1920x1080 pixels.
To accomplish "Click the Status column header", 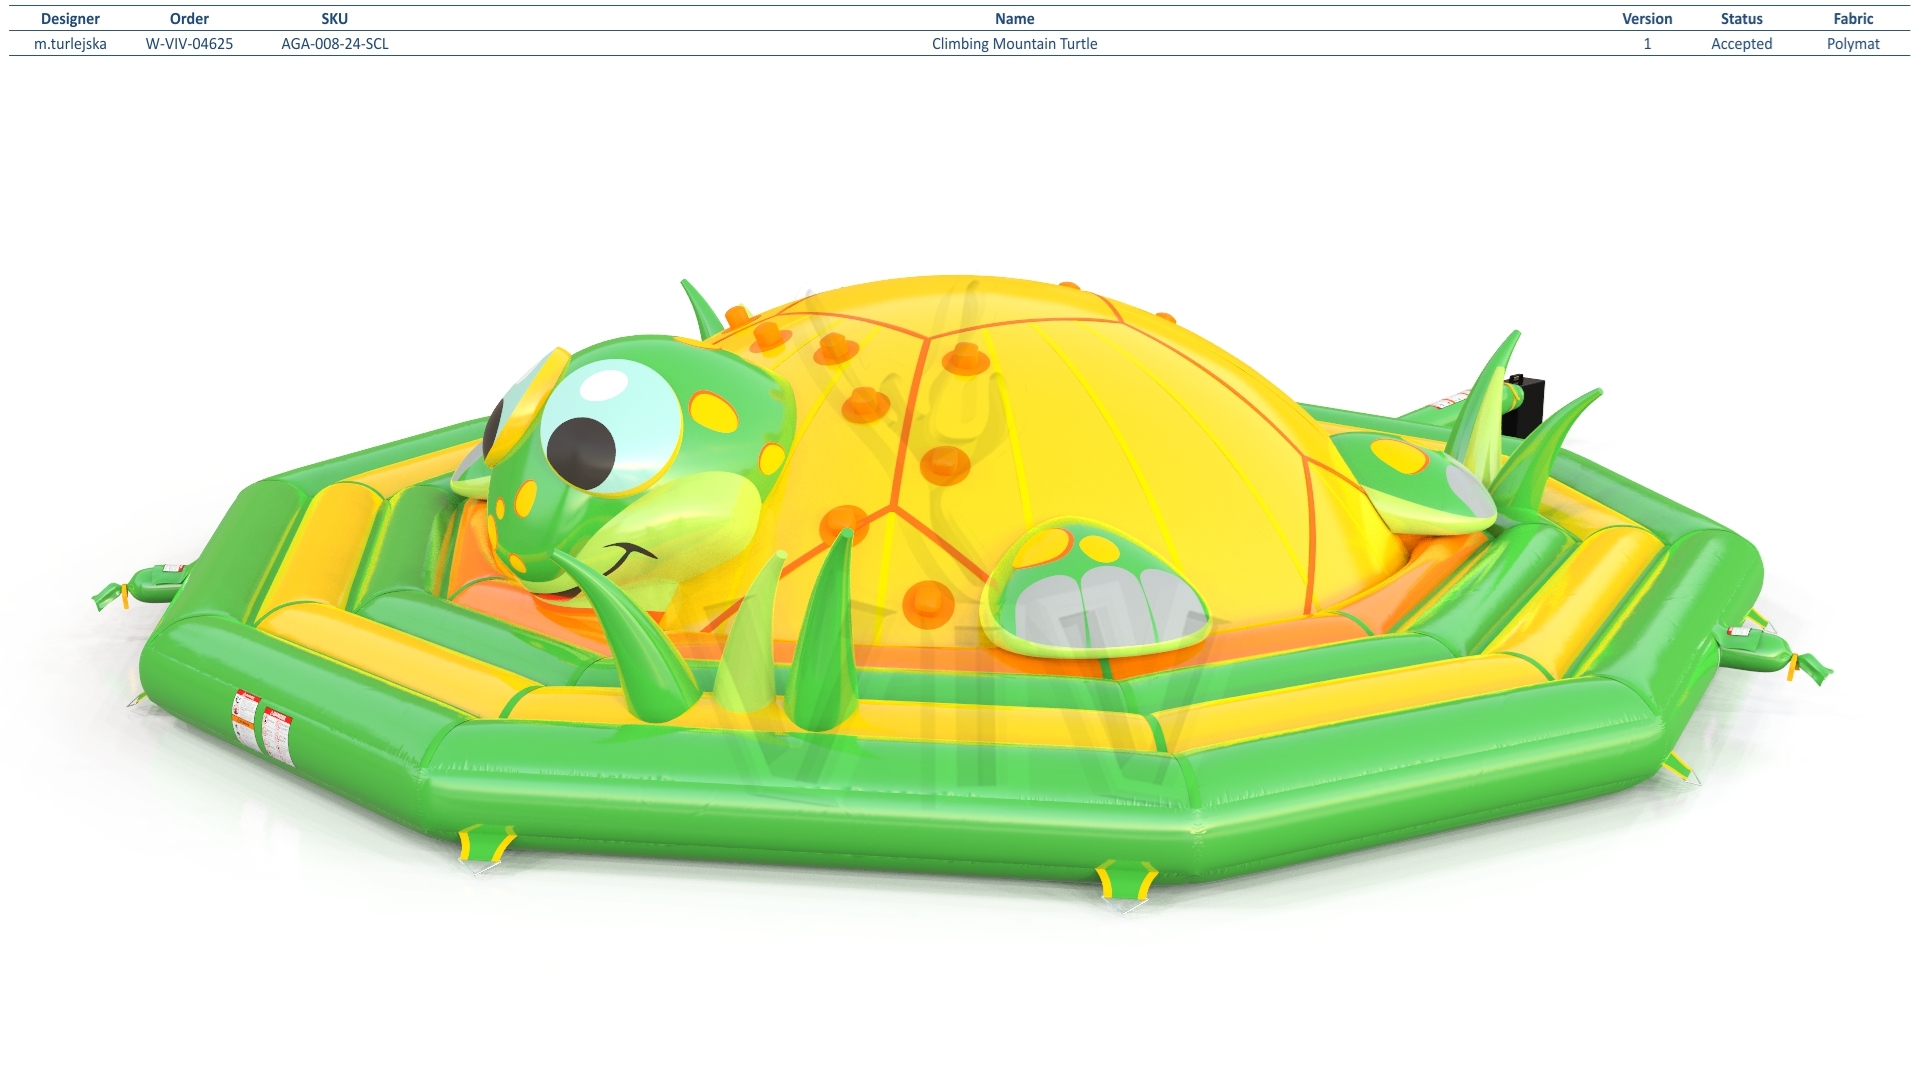I will click(1741, 19).
